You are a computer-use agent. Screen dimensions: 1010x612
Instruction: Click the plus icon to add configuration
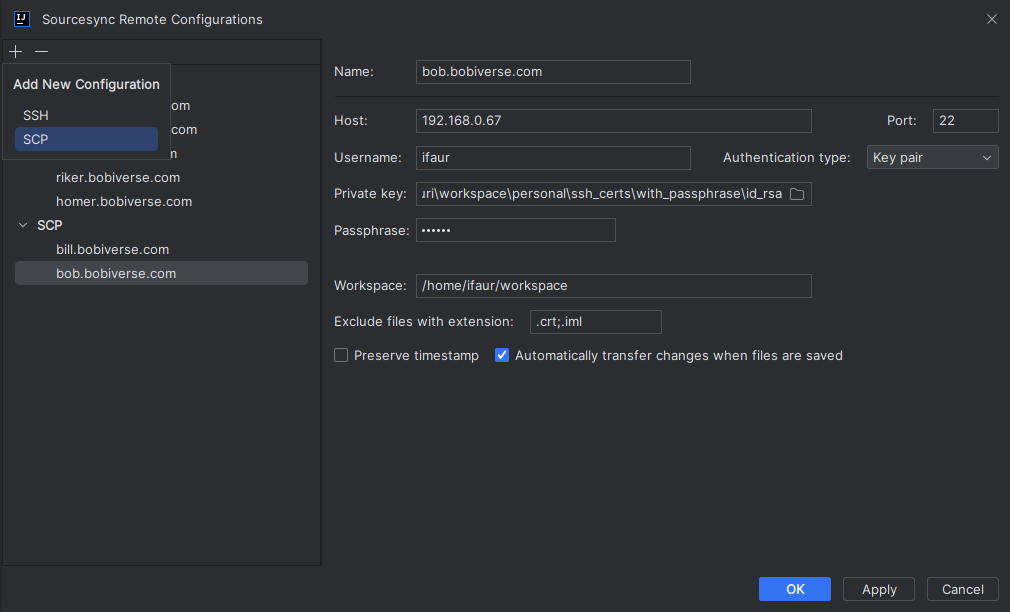15,52
